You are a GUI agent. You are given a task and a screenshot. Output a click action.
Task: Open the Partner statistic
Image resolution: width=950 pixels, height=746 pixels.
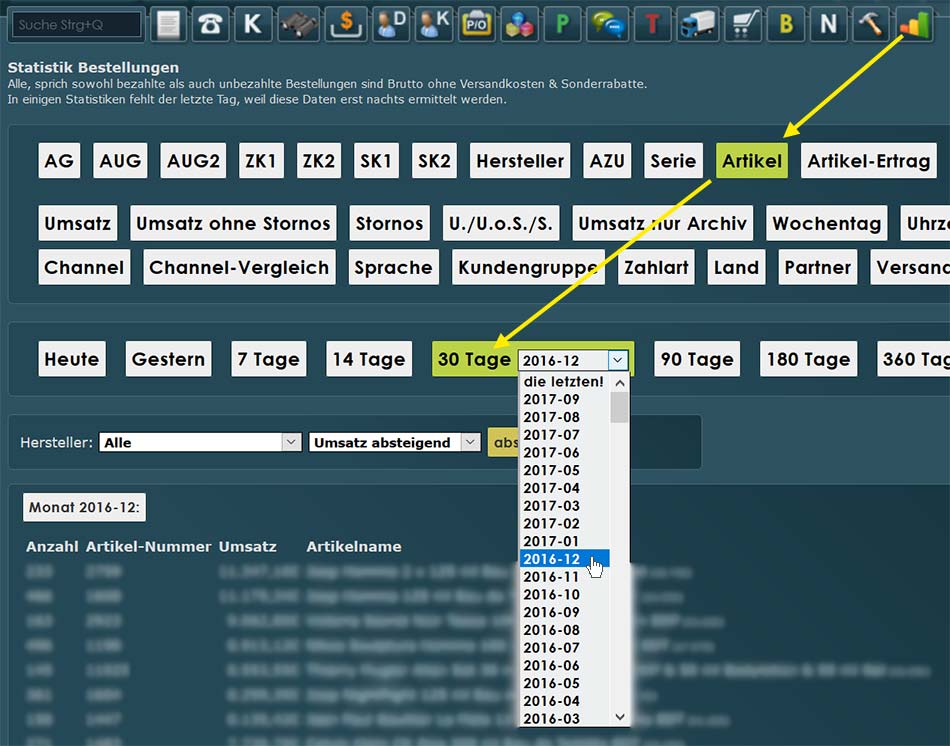[818, 267]
